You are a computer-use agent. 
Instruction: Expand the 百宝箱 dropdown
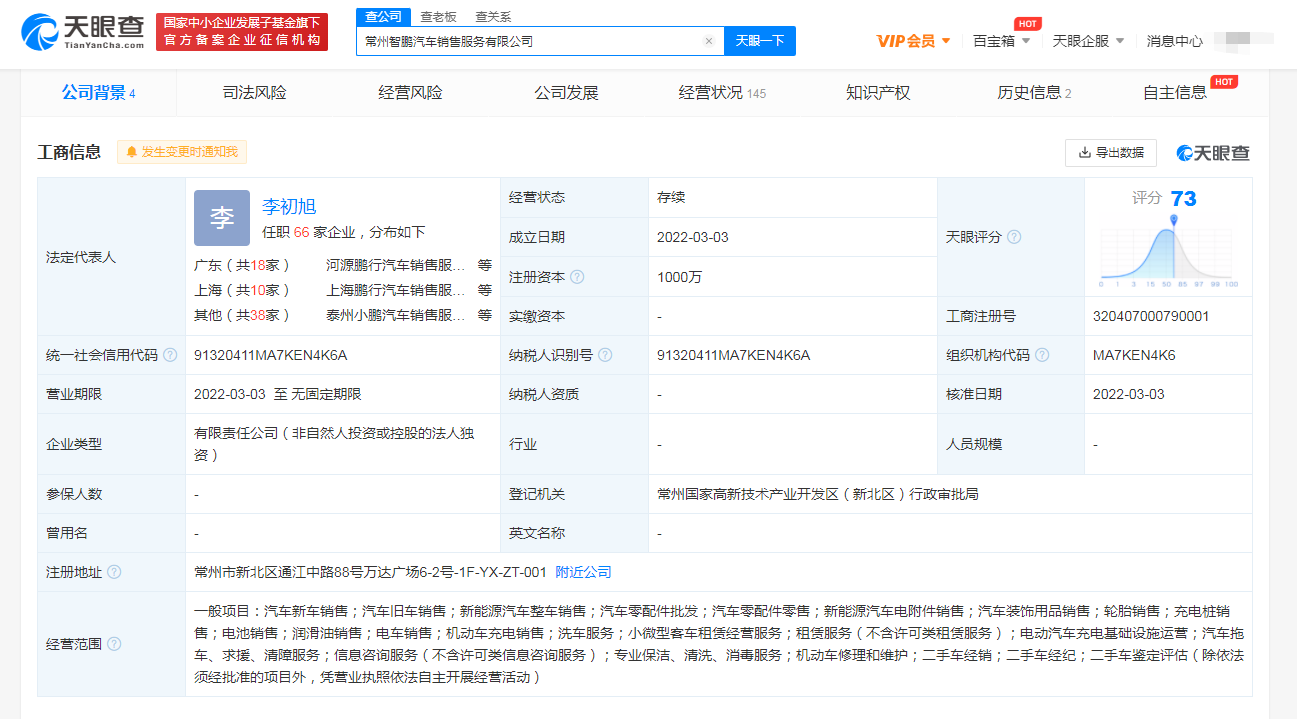[x=1002, y=41]
